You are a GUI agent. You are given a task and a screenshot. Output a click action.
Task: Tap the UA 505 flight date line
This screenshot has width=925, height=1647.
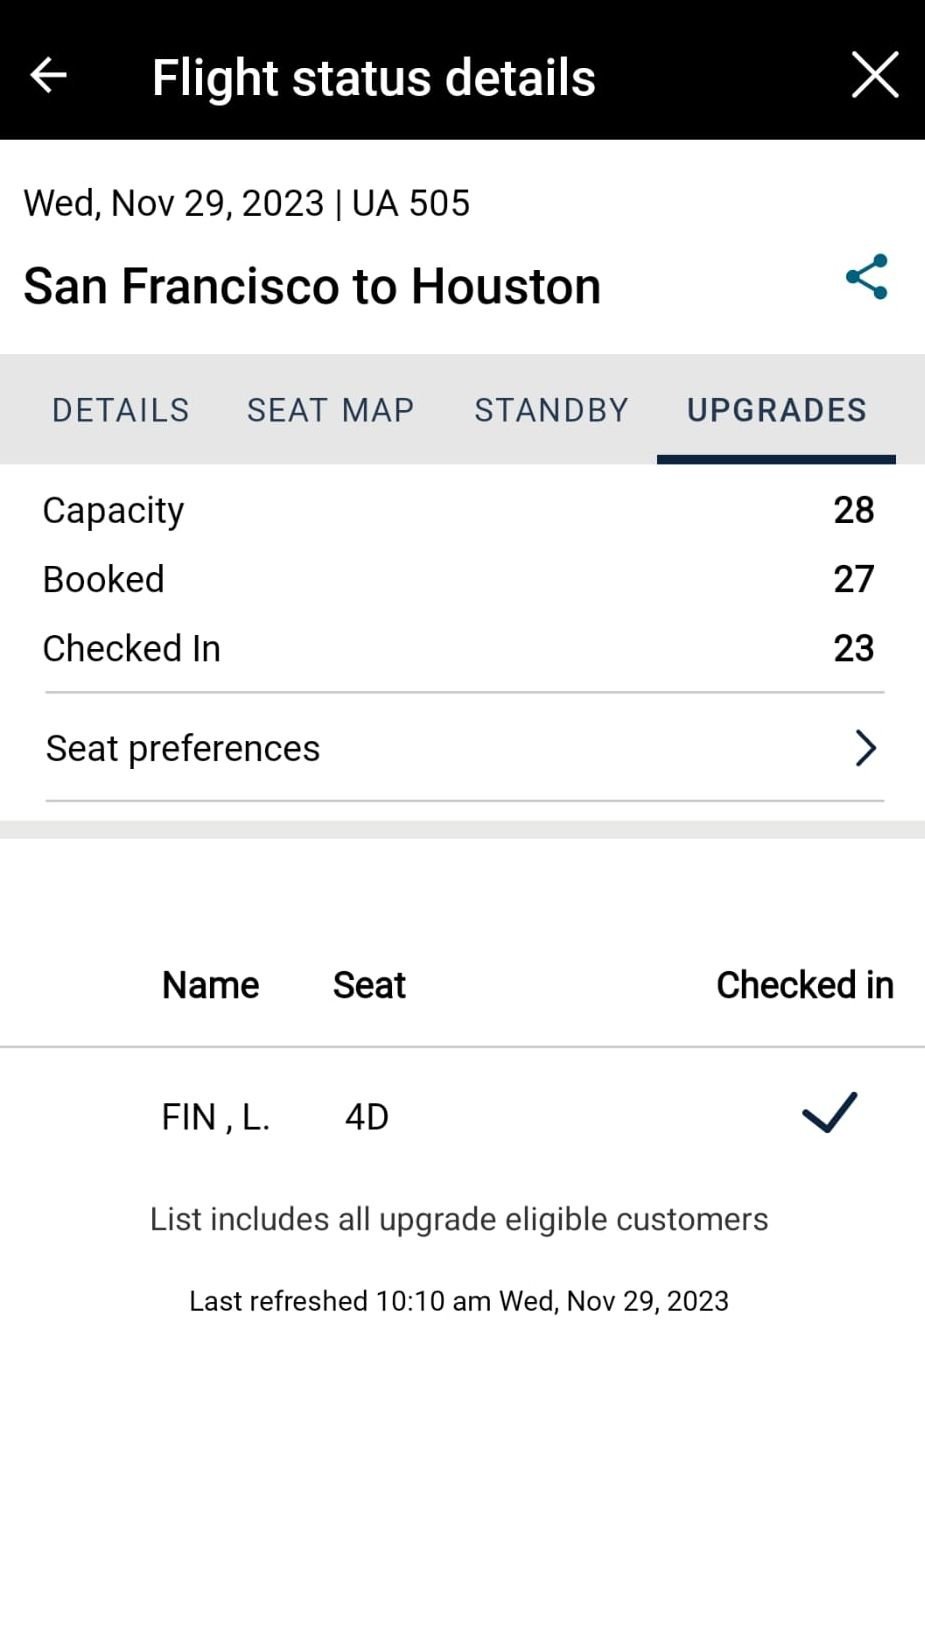pyautogui.click(x=246, y=203)
